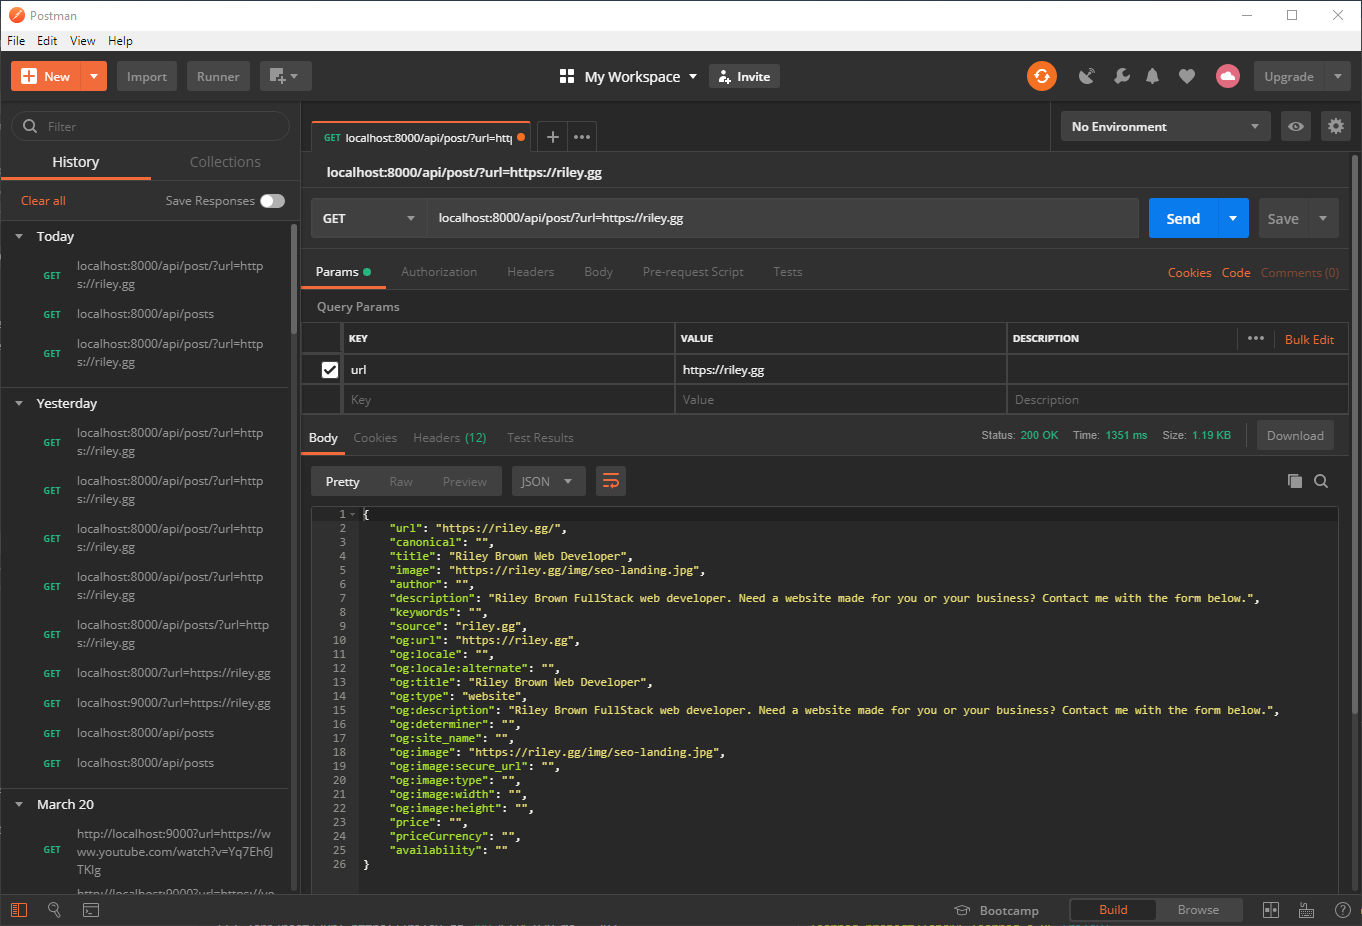
Task: Click the filter search magnifier icon
Action: (x=30, y=126)
